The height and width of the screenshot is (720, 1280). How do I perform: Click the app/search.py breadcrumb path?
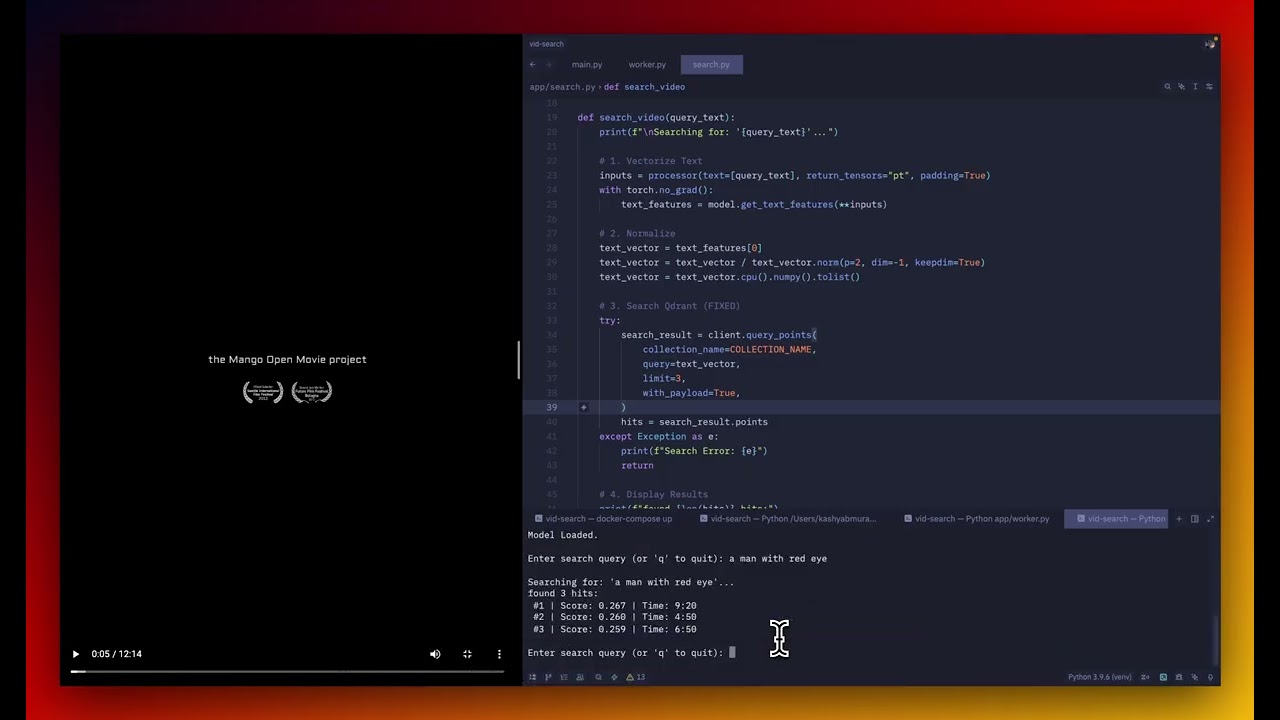point(562,87)
